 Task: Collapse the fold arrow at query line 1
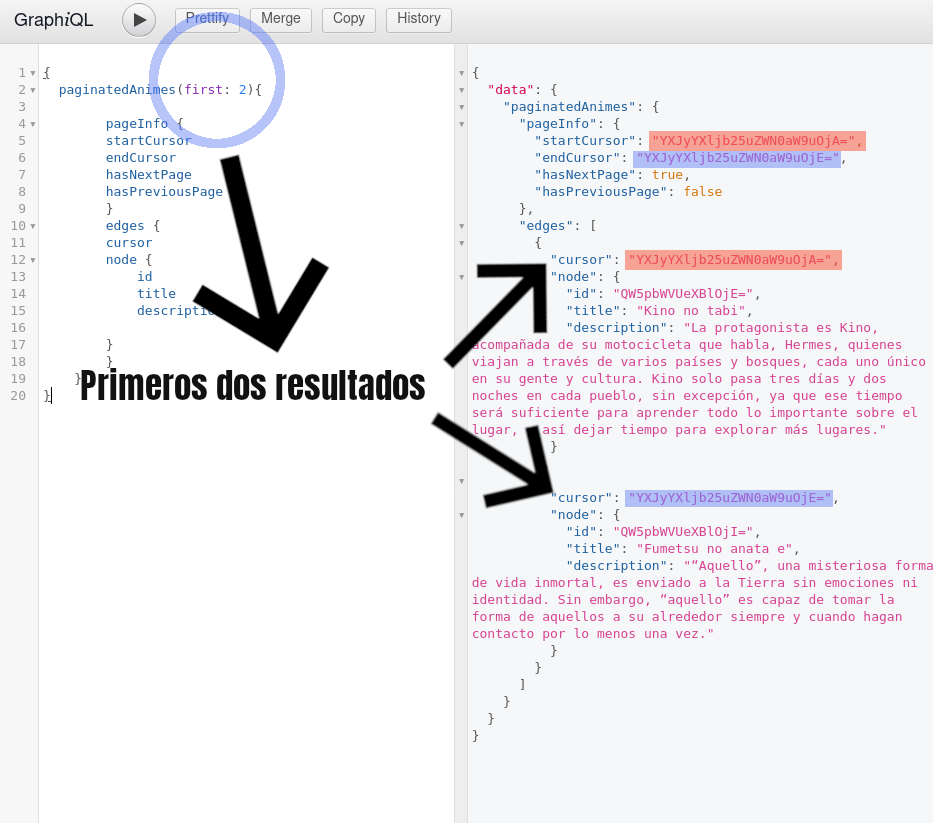(x=33, y=73)
